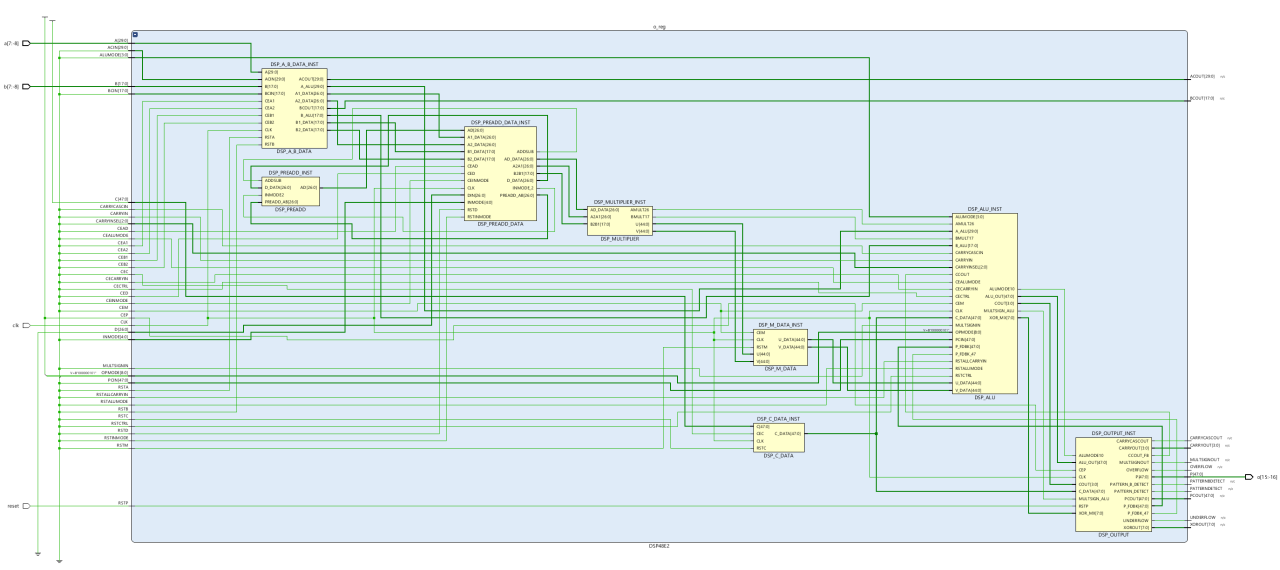The width and height of the screenshot is (1280, 570).
Task: Click the DSP48E2 cell type label
Action: [x=659, y=546]
